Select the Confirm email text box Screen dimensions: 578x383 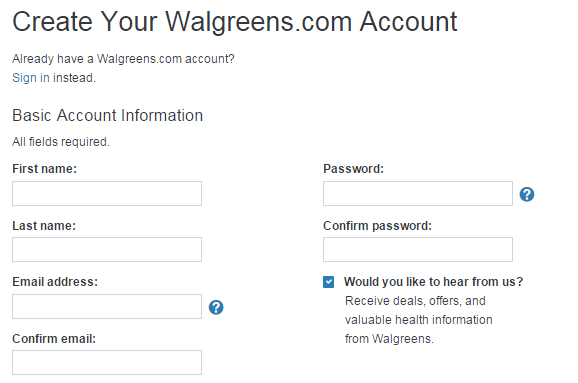[x=107, y=362]
